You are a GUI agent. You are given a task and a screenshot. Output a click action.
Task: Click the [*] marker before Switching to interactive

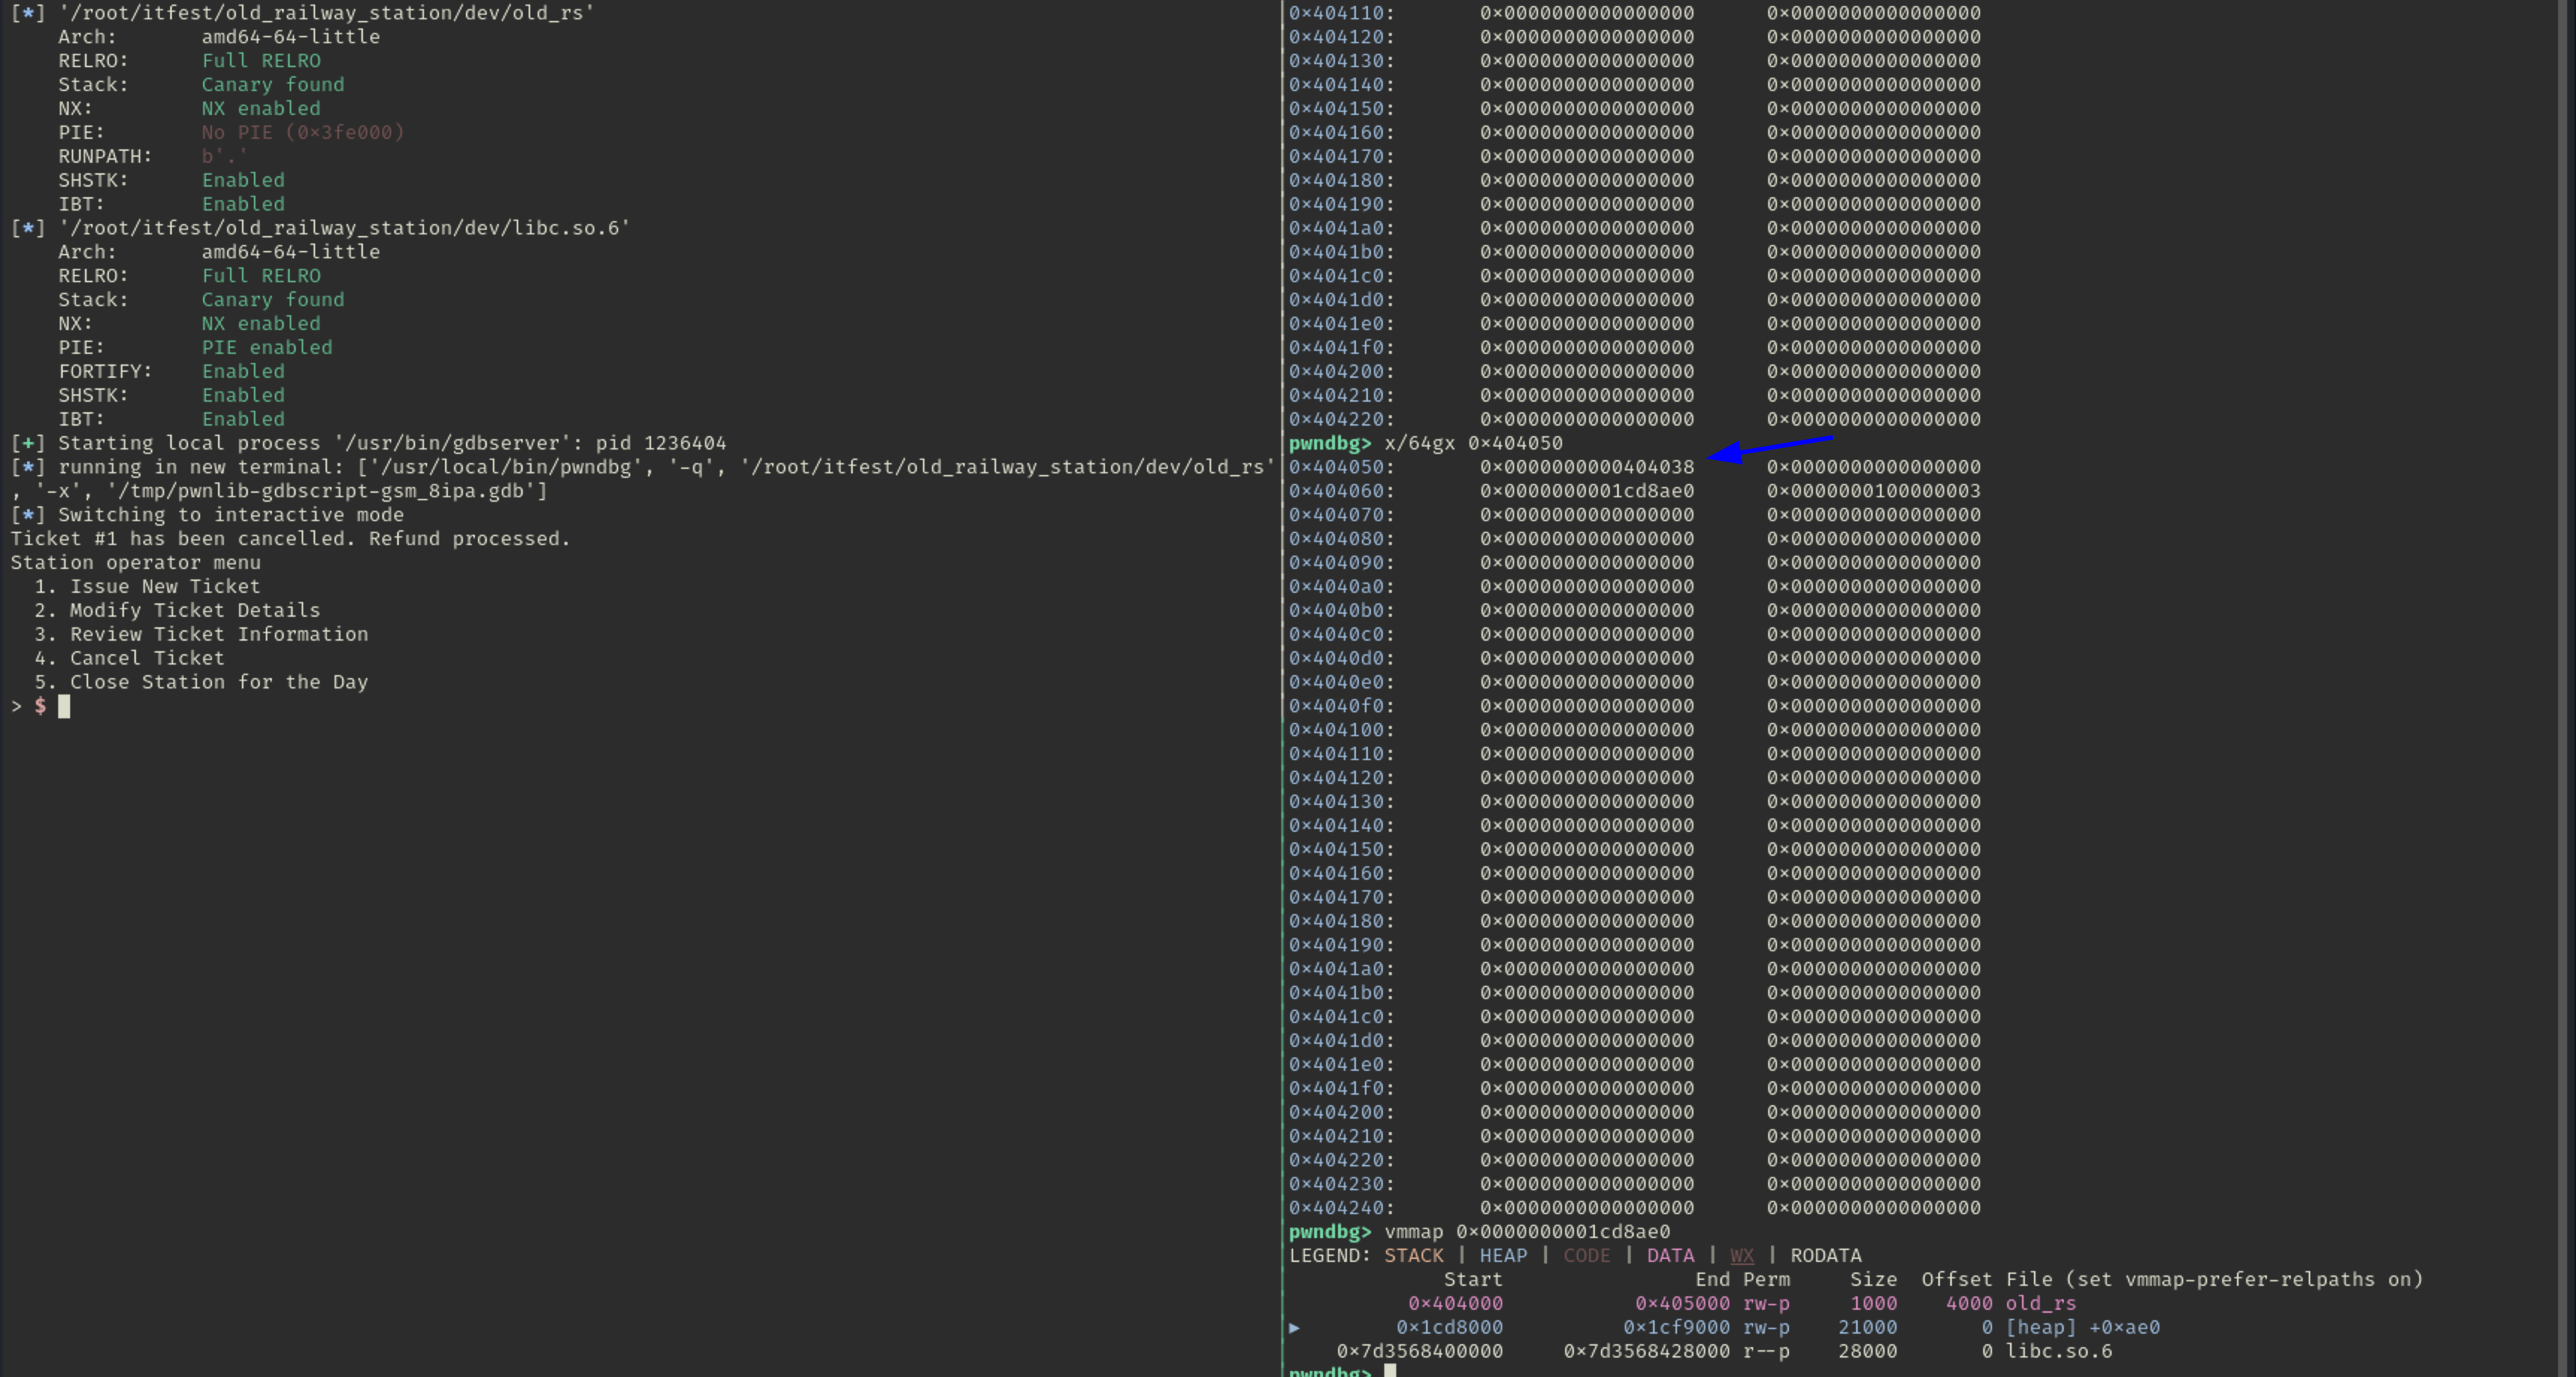(x=28, y=515)
